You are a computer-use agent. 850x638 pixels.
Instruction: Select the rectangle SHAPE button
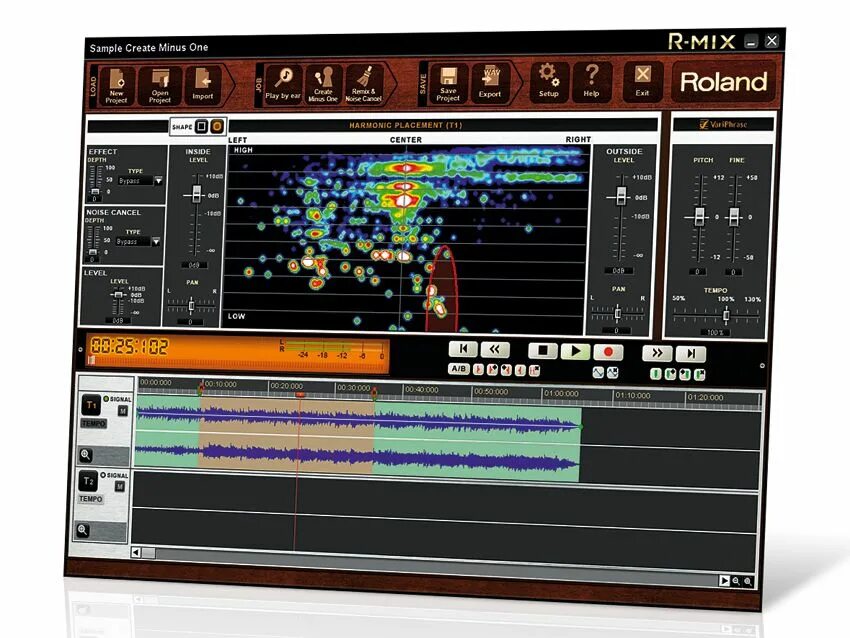[x=202, y=126]
